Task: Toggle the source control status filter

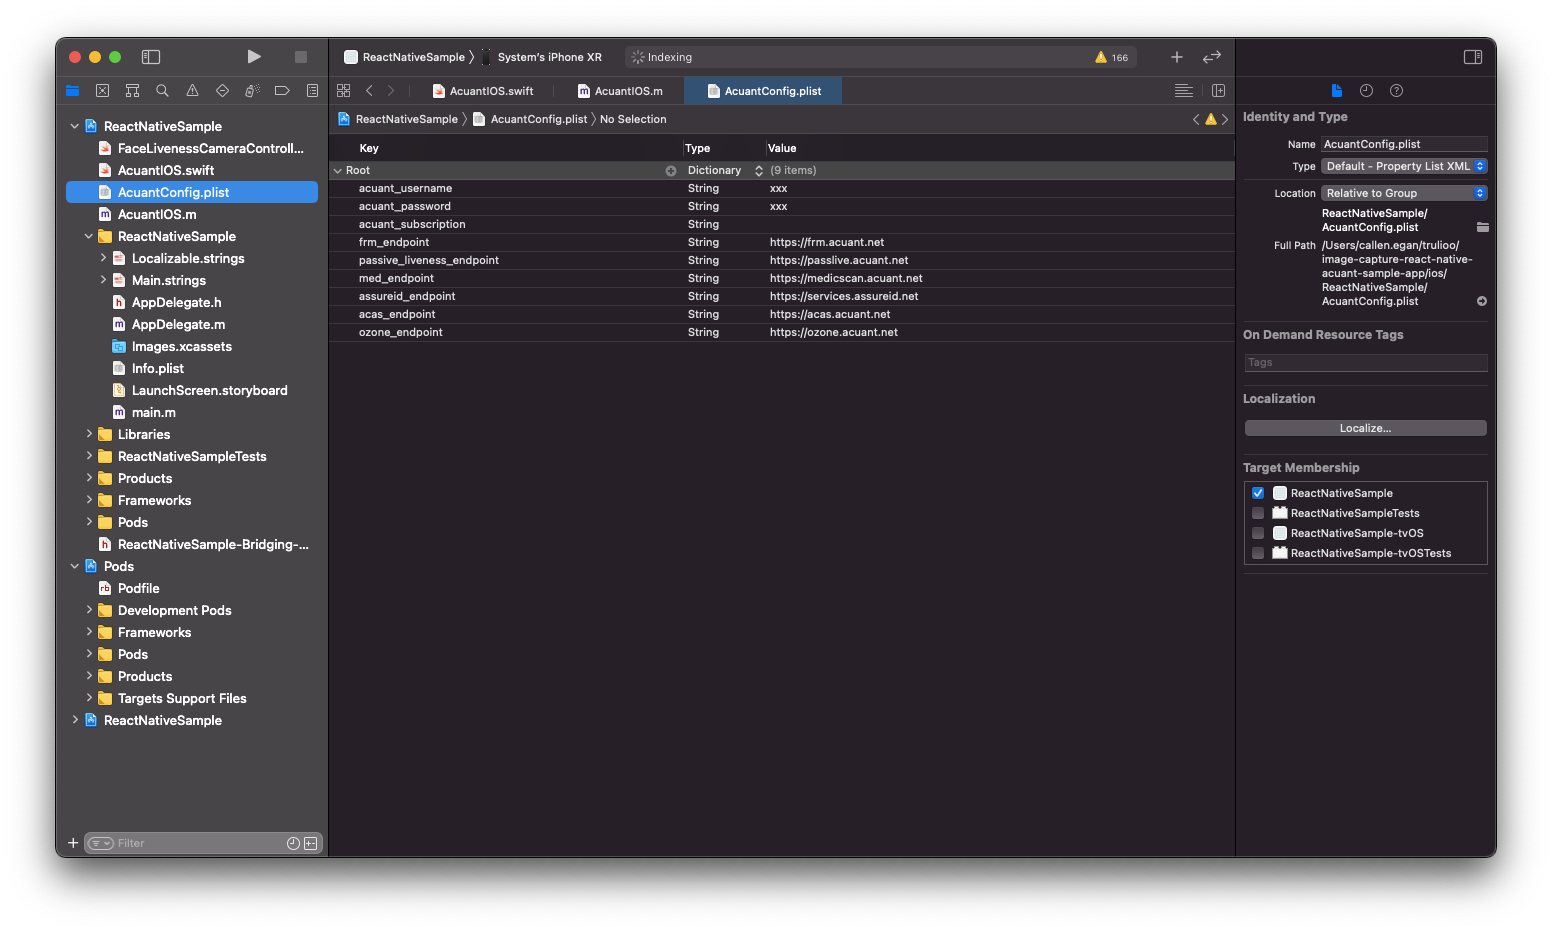Action: tap(311, 843)
